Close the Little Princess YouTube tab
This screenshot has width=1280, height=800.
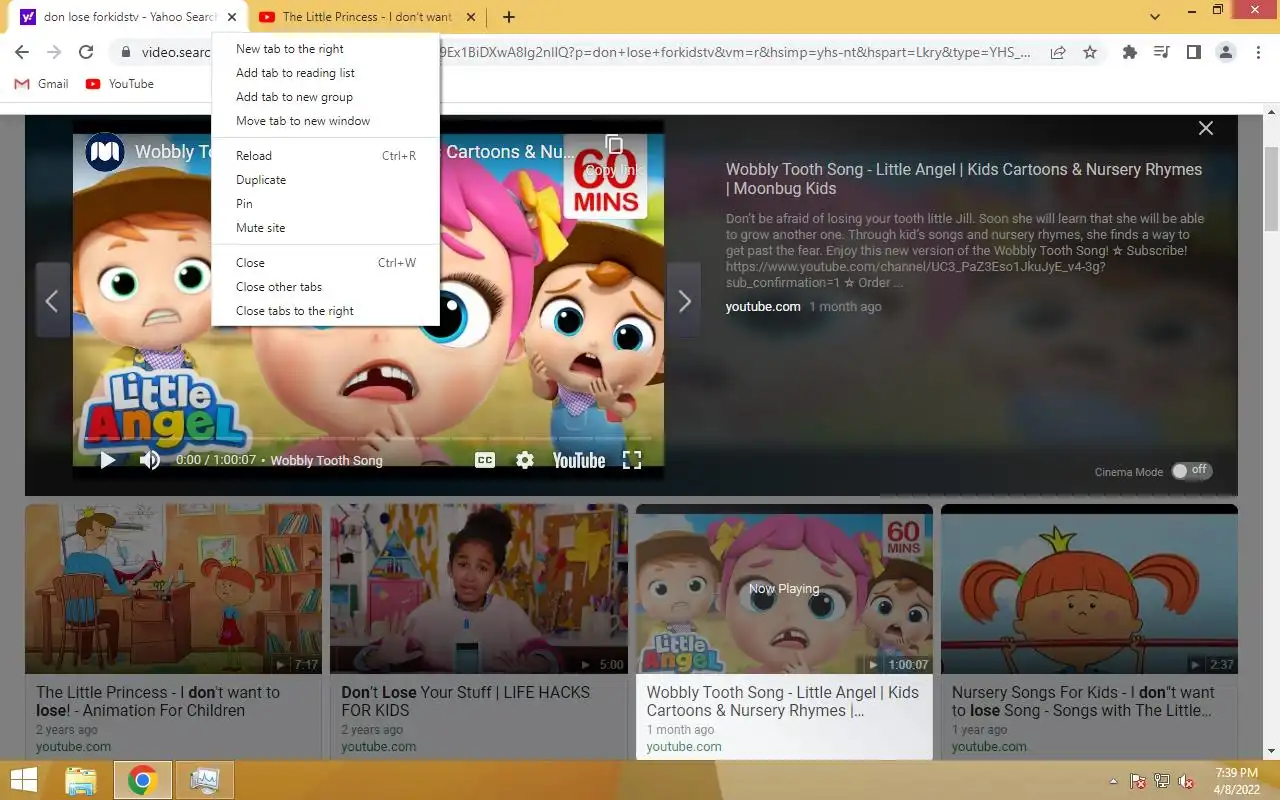(x=470, y=17)
